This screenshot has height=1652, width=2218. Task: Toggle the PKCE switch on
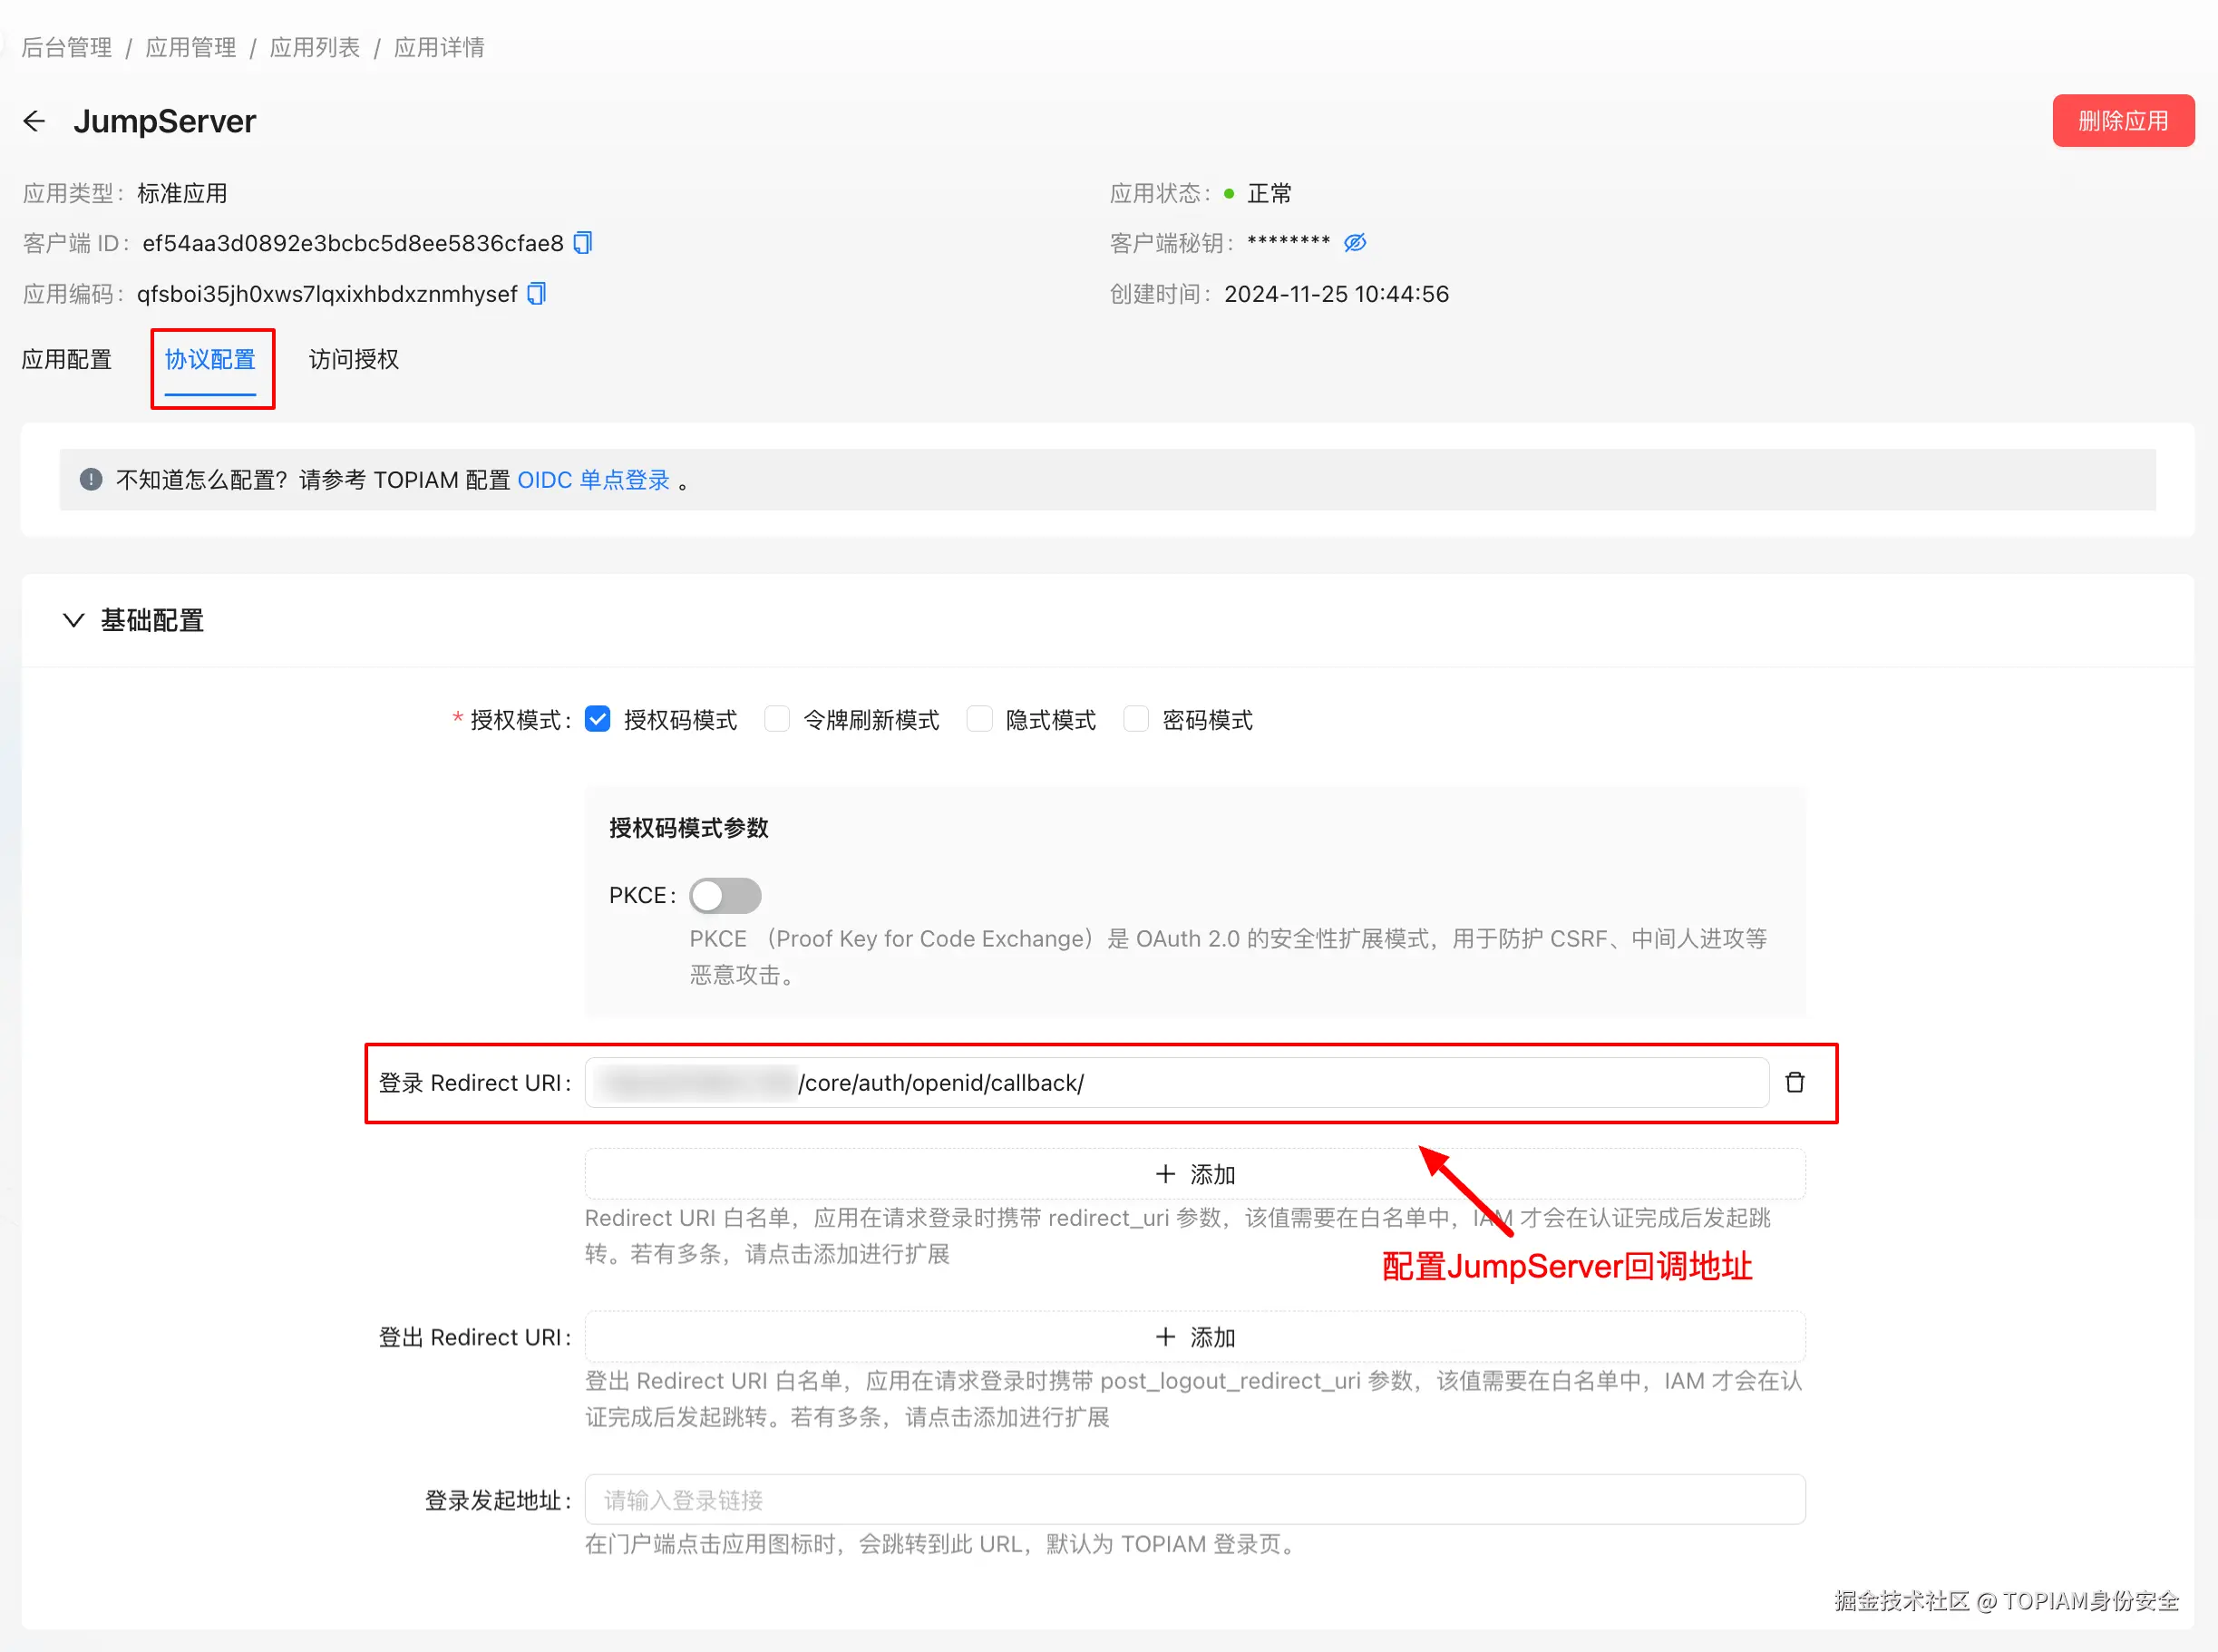click(725, 896)
